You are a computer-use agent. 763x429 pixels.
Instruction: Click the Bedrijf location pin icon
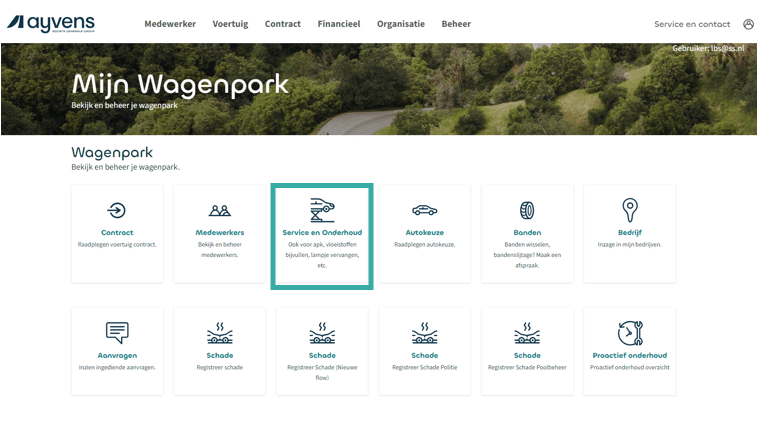tap(630, 210)
